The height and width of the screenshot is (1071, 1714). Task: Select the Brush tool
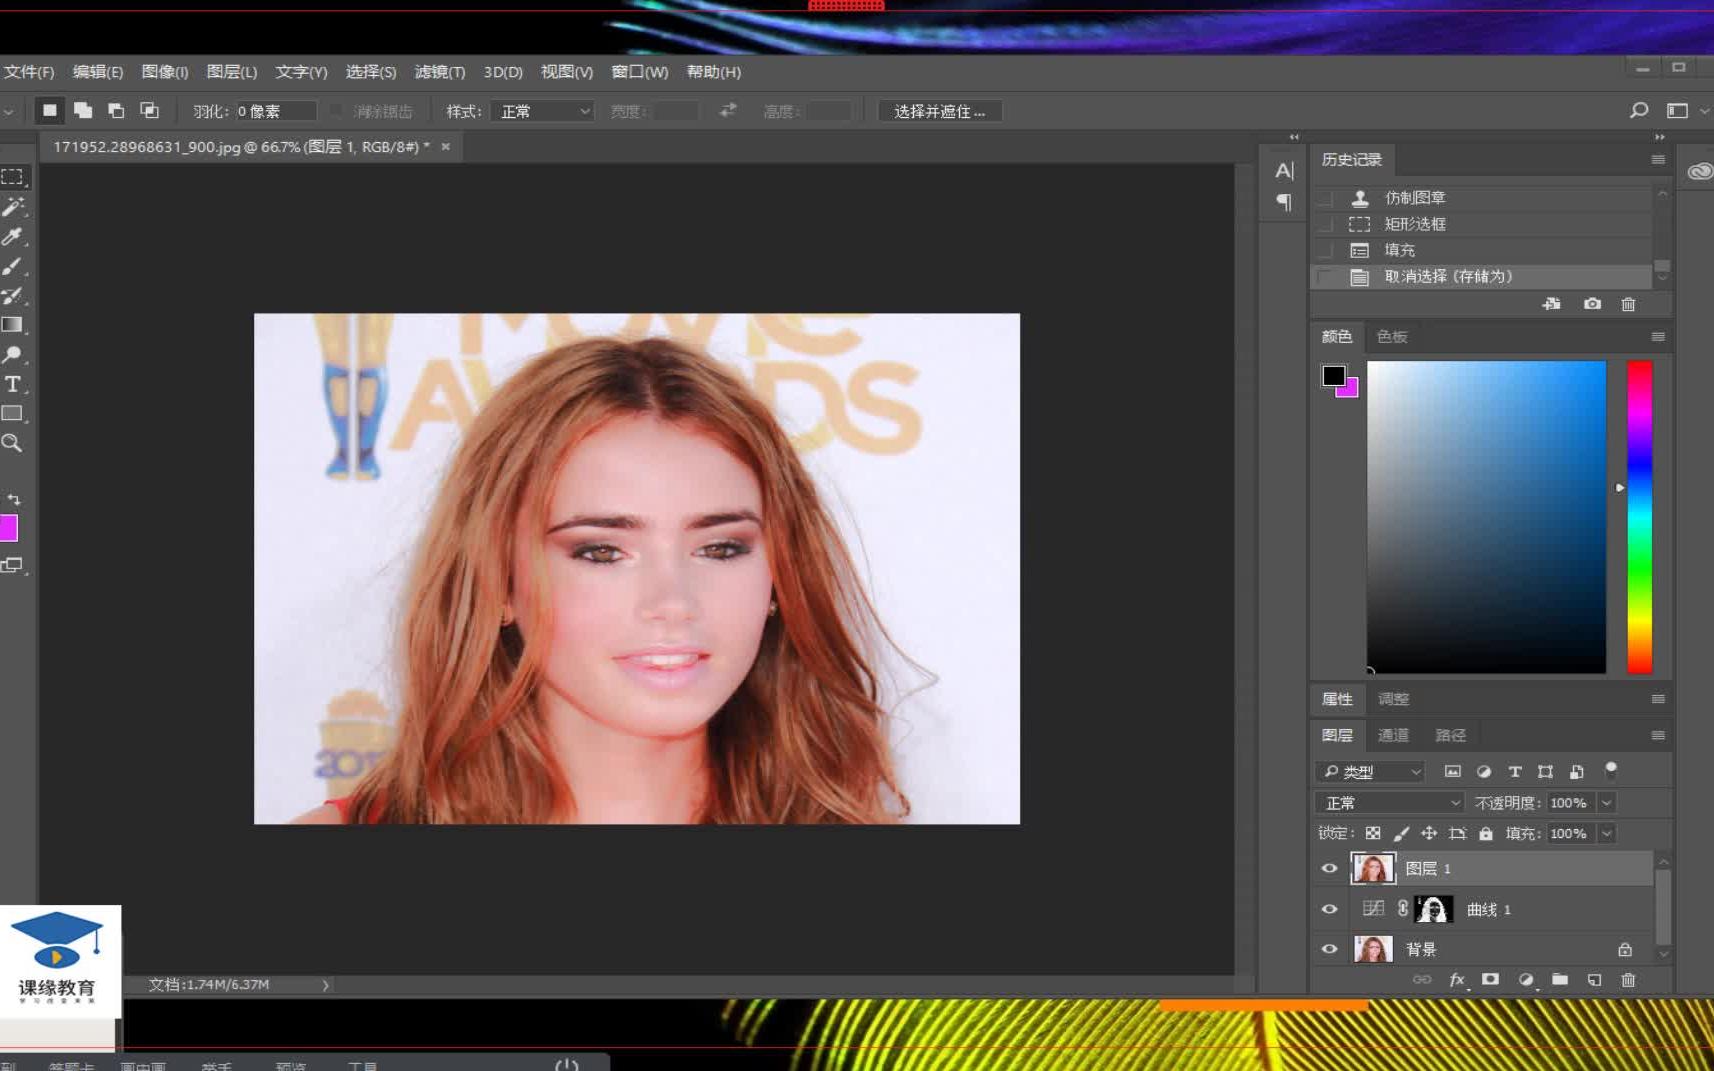coord(13,266)
